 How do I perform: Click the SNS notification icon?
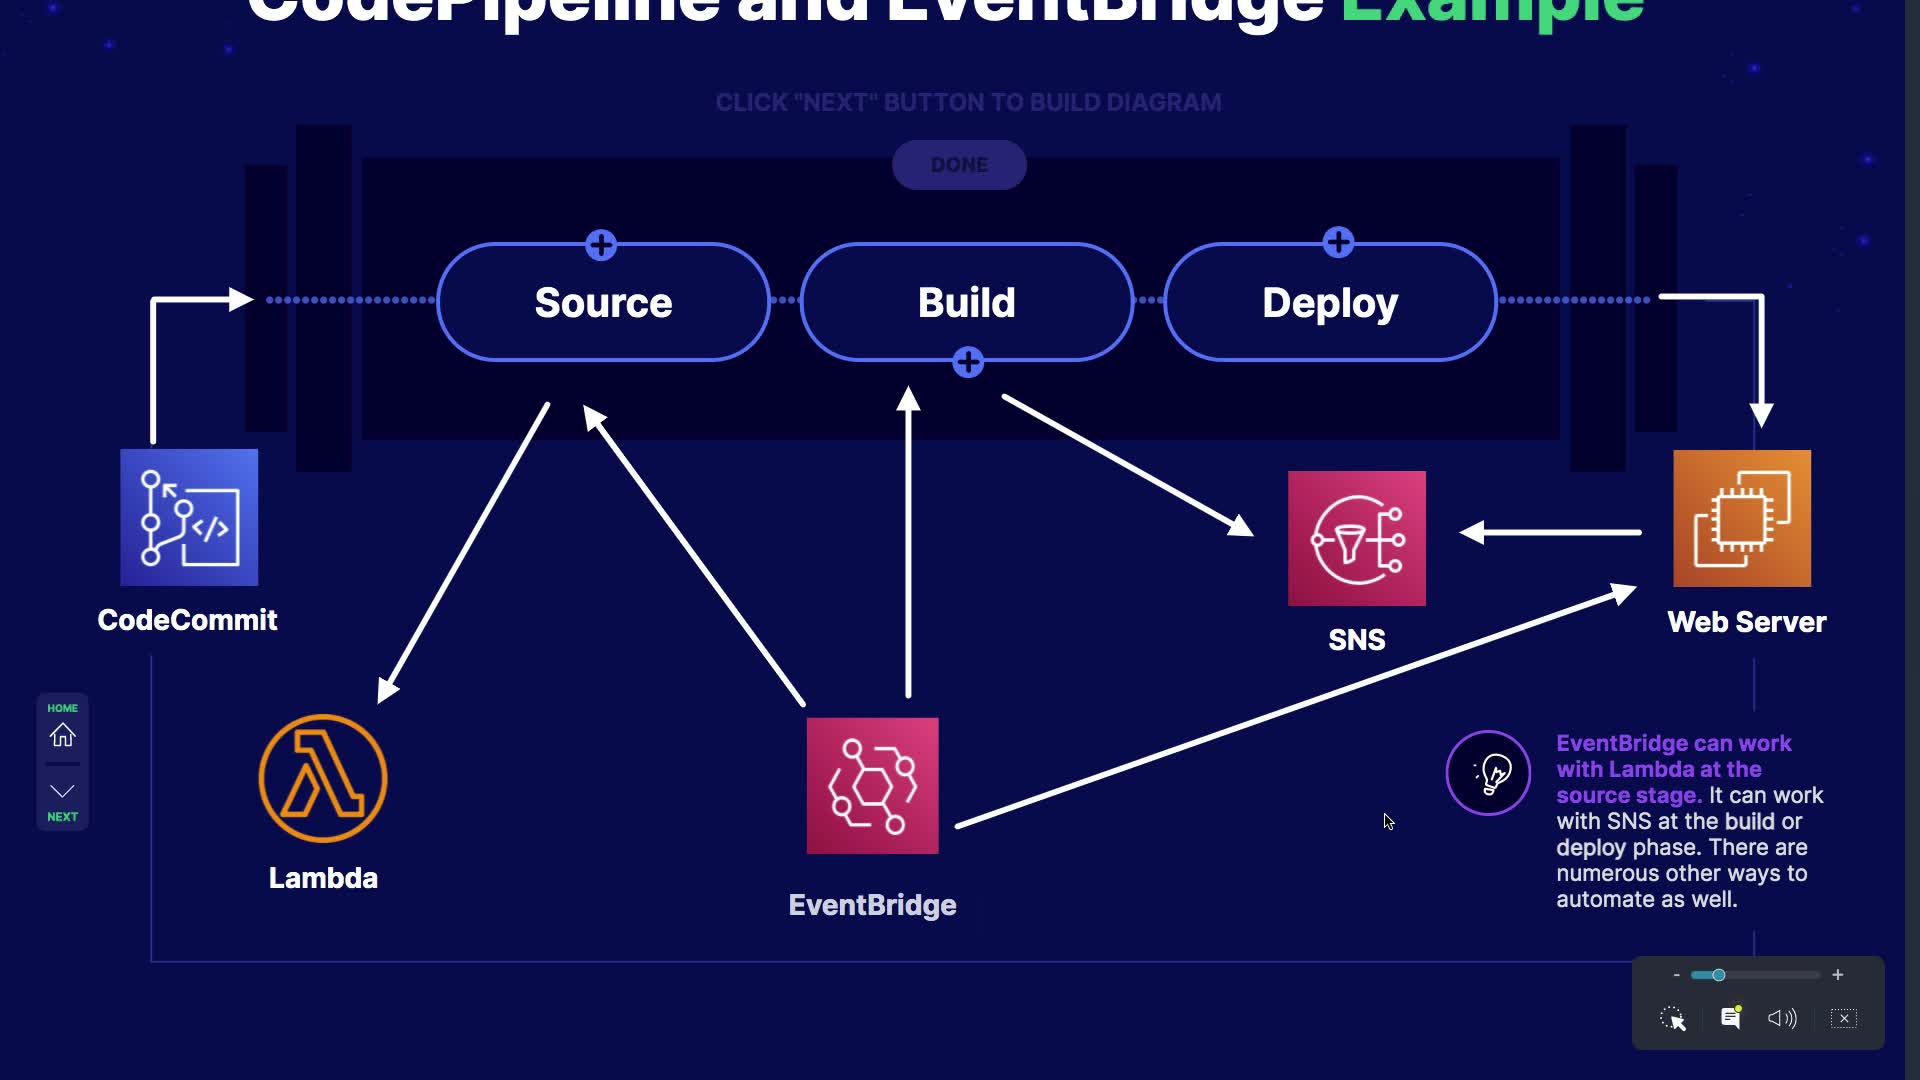(1356, 538)
